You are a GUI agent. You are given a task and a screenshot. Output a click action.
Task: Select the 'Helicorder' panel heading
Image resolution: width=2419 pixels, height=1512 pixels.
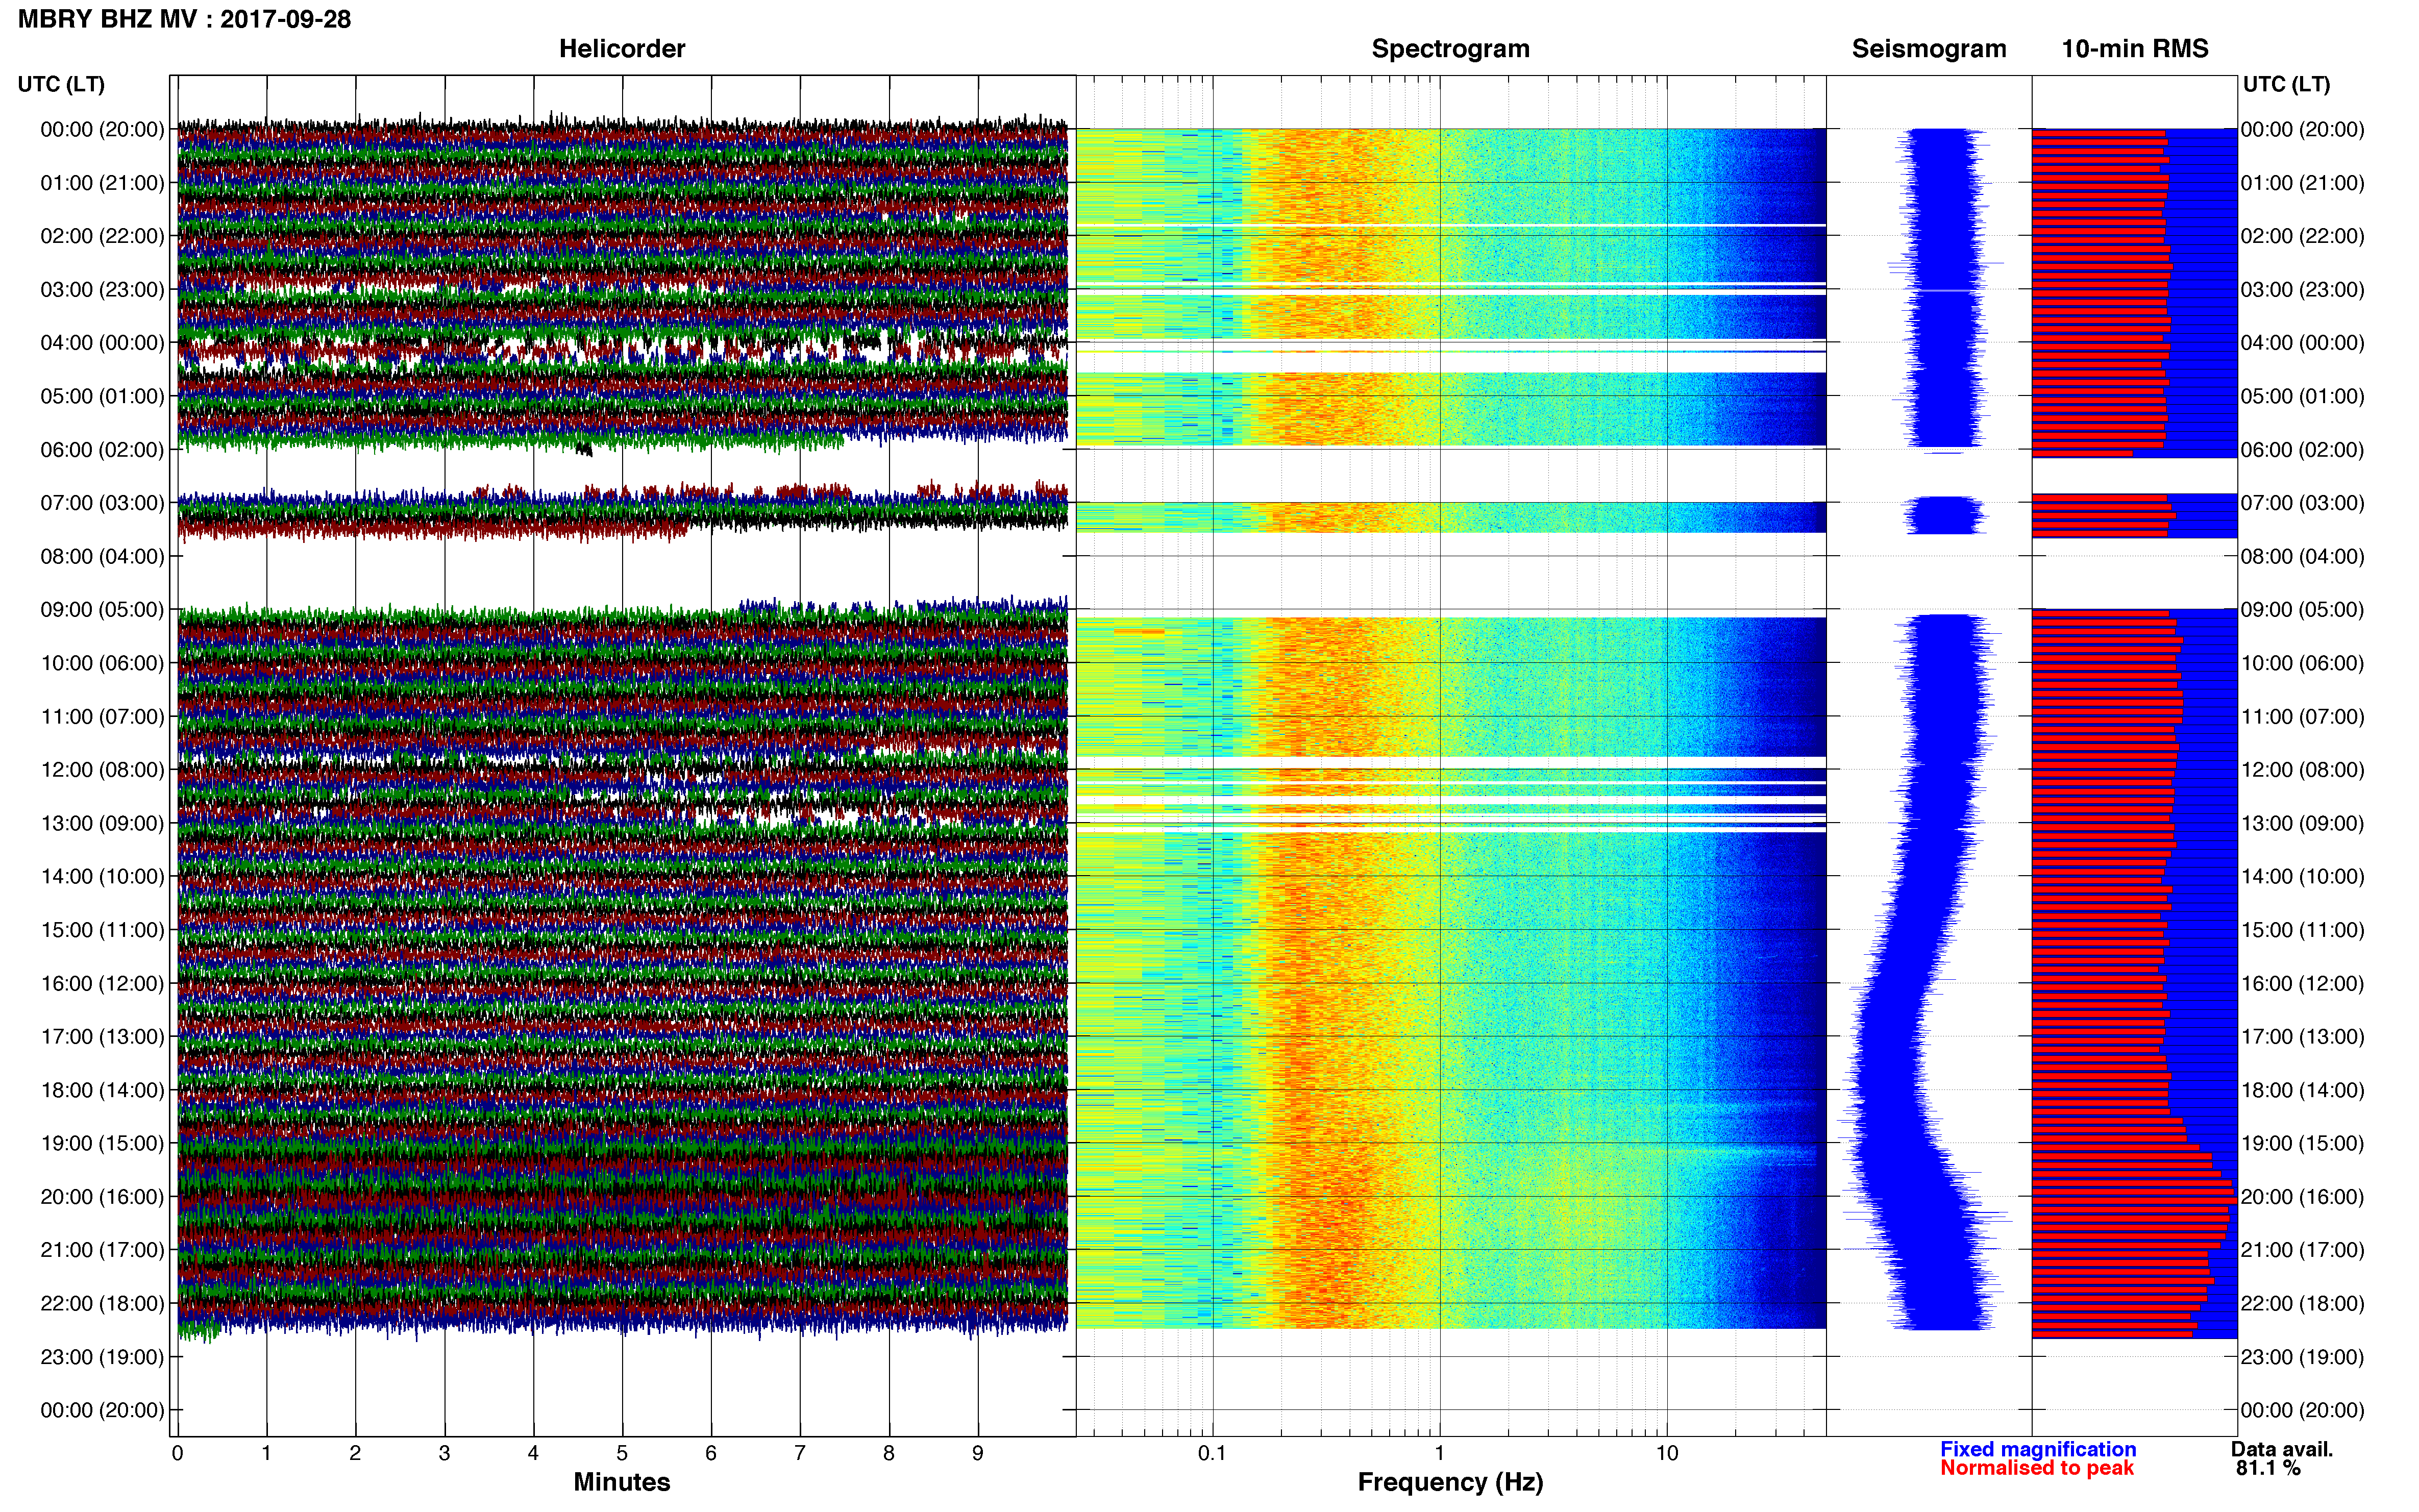622,49
